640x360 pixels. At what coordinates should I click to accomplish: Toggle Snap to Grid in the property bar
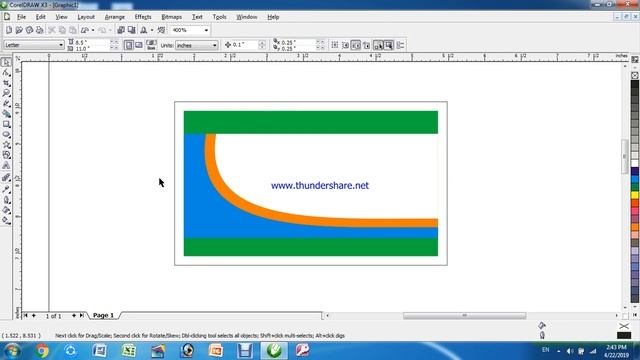click(335, 45)
